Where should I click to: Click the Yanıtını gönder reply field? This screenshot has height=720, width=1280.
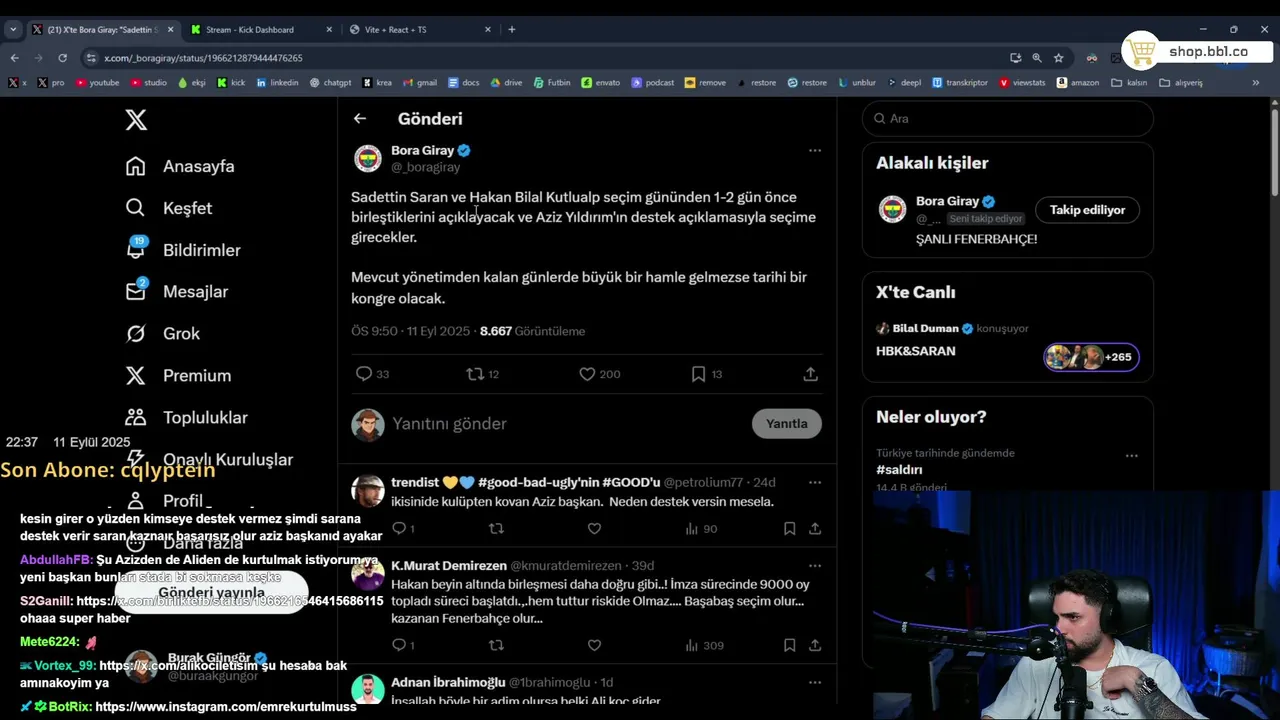click(x=565, y=424)
